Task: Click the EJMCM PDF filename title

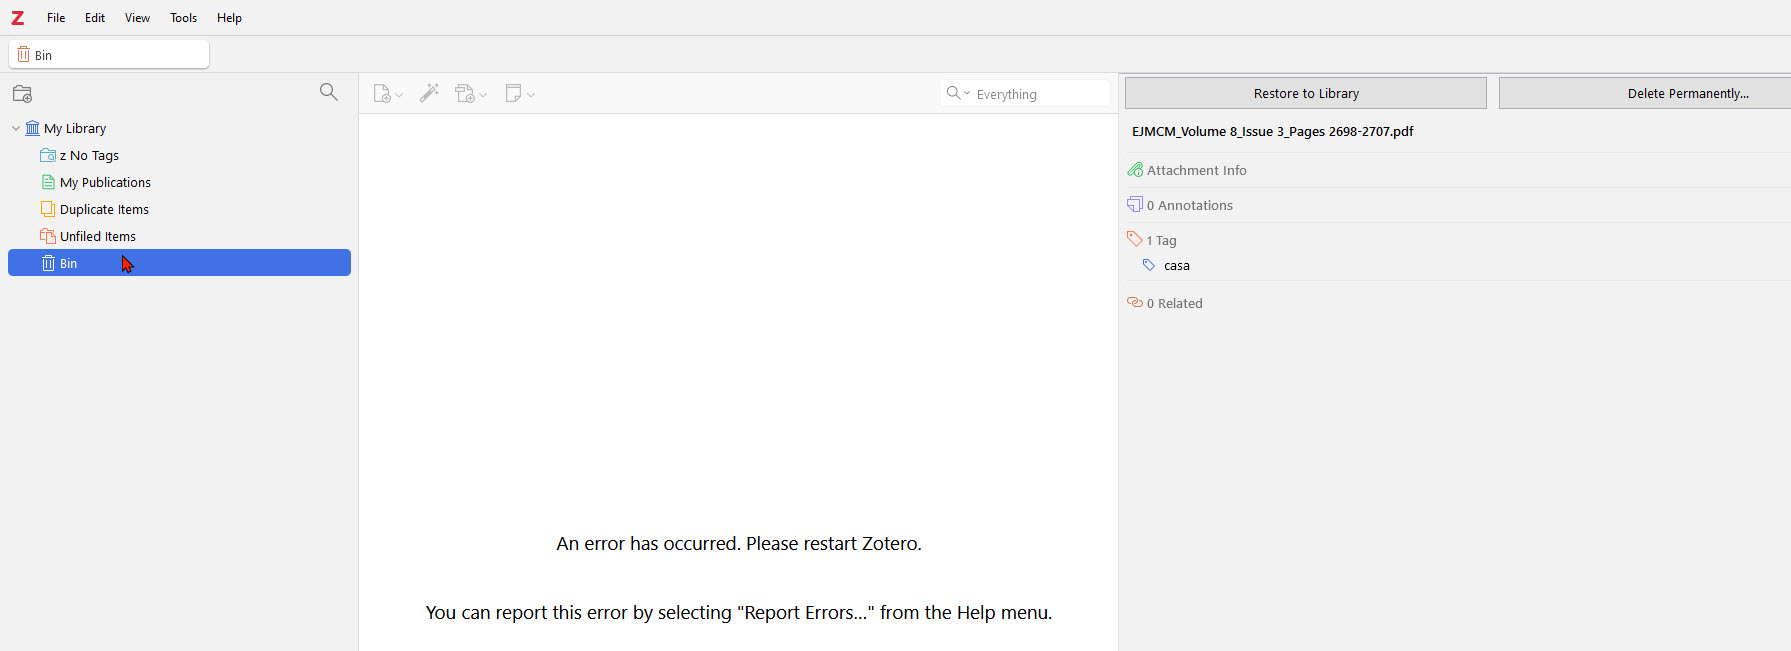Action: pyautogui.click(x=1272, y=132)
